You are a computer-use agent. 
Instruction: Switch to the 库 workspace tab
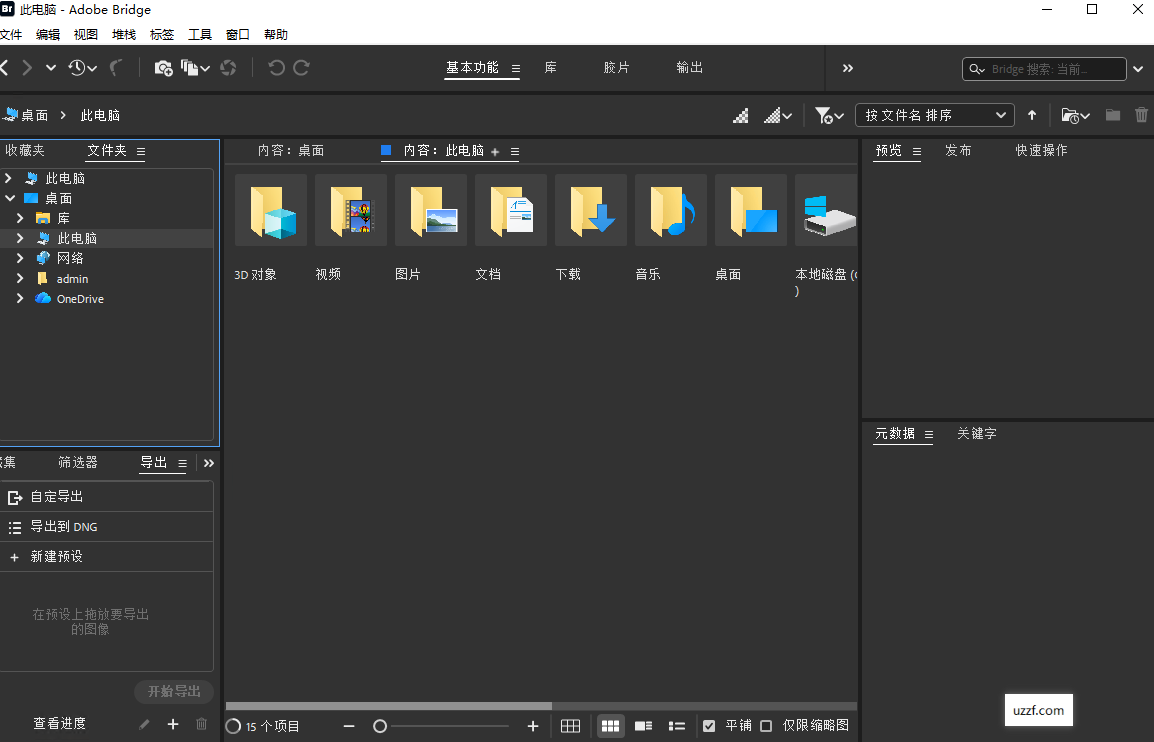click(x=550, y=68)
